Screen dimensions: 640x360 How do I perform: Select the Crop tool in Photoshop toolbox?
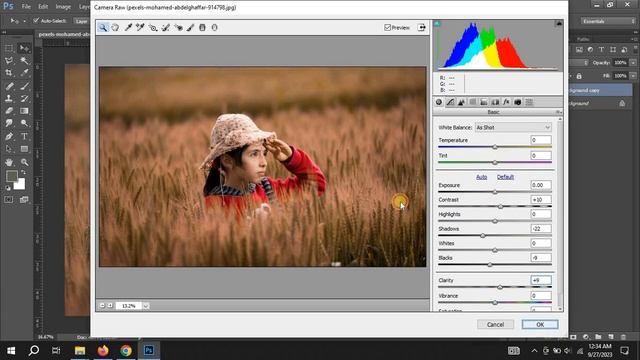click(9, 73)
